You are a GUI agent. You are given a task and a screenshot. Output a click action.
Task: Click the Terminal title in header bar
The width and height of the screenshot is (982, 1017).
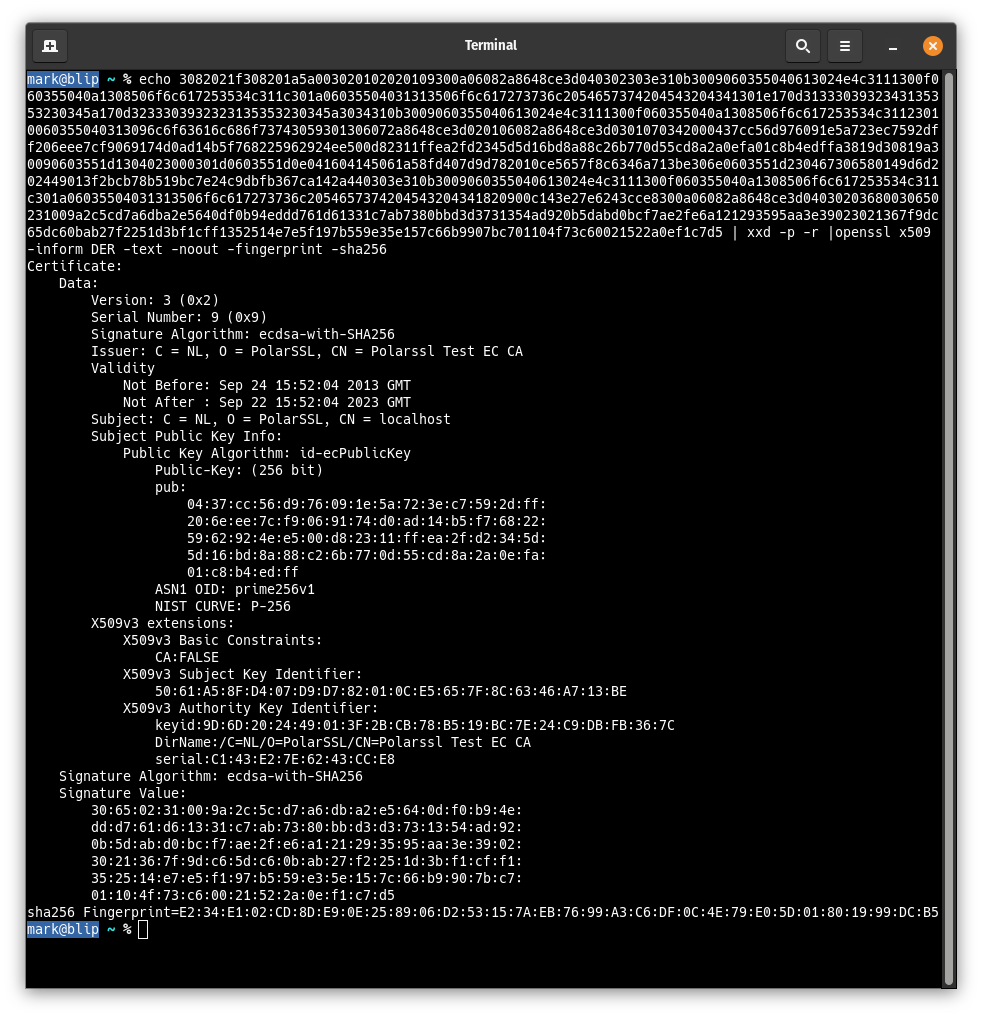point(490,45)
